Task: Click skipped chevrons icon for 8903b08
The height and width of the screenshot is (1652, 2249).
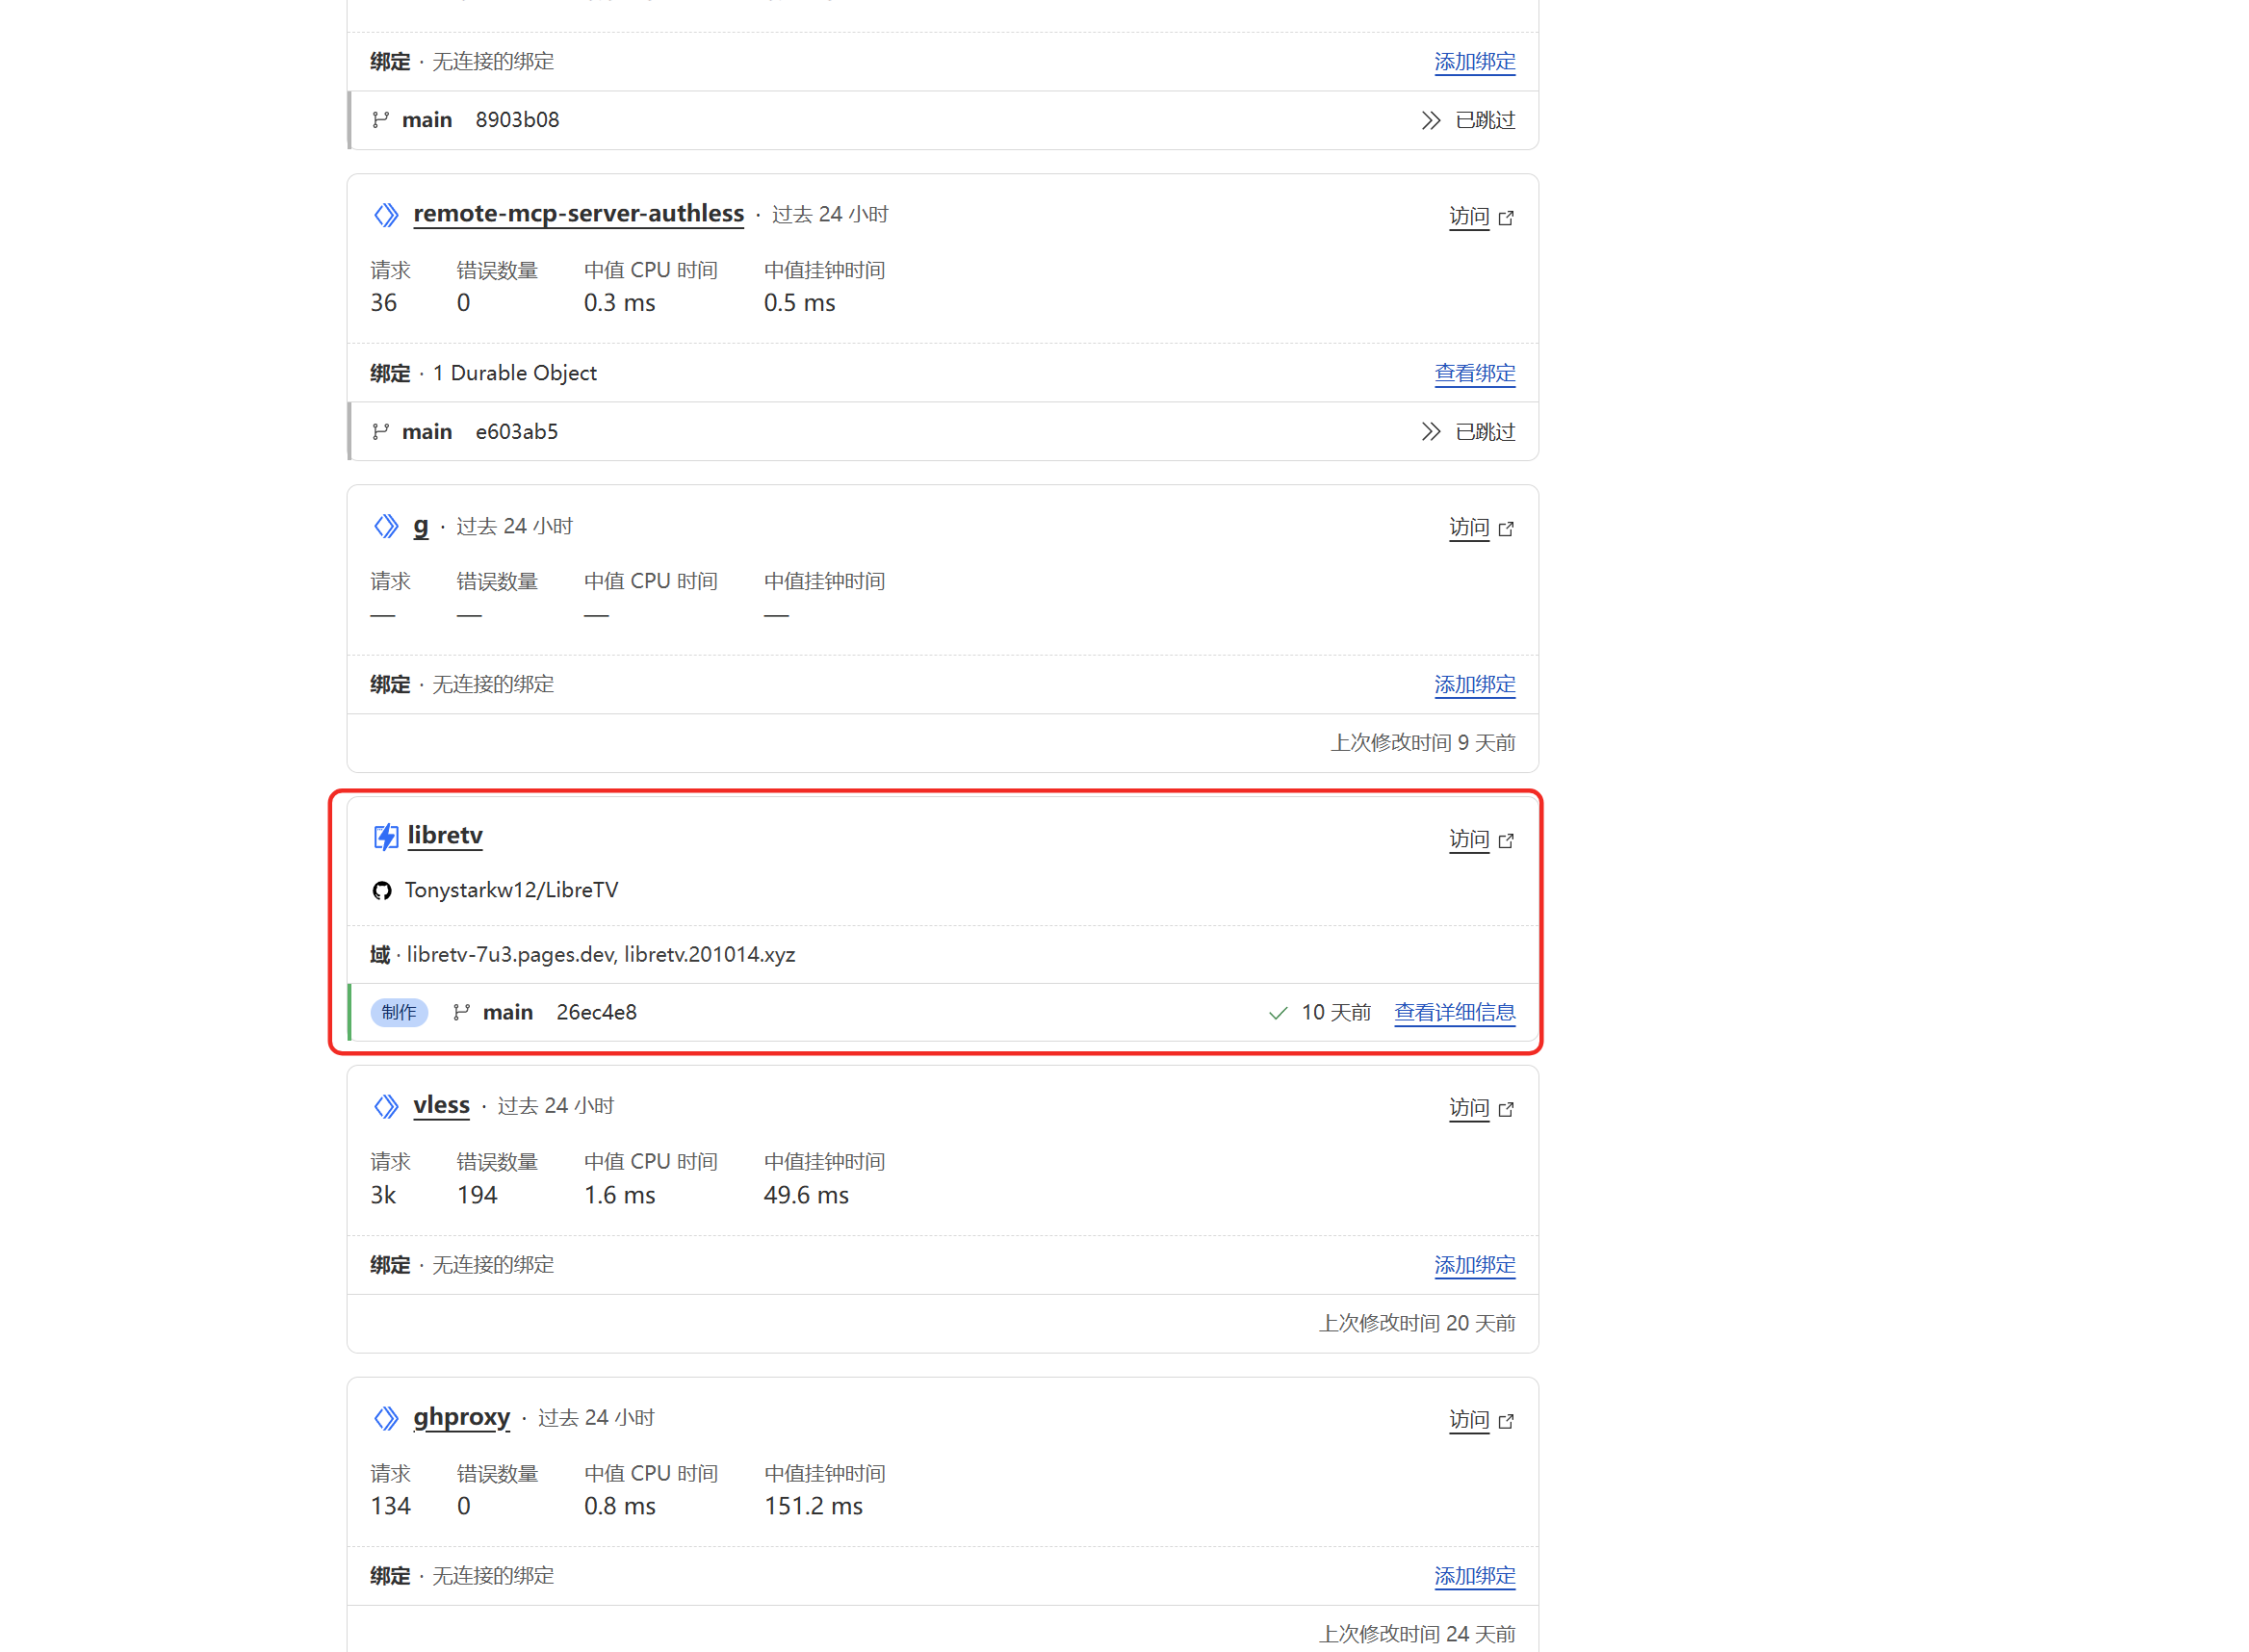Action: (x=1431, y=120)
